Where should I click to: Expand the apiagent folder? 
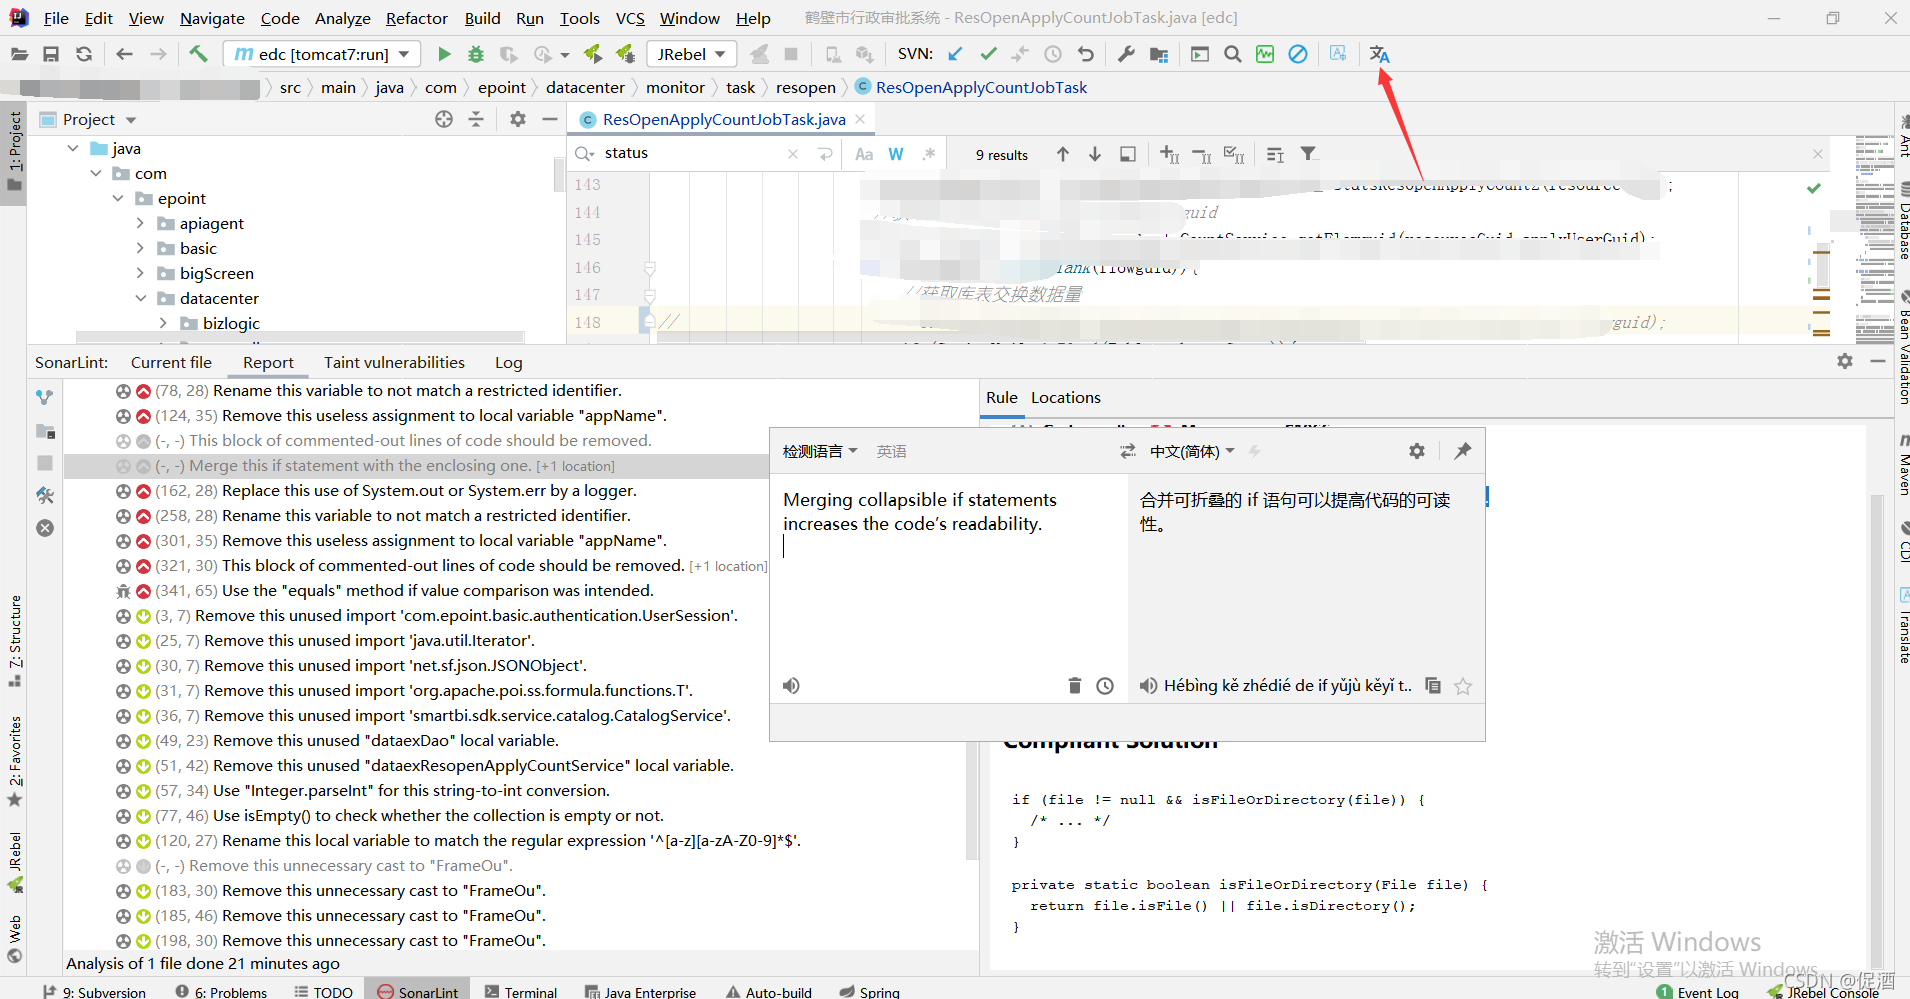coord(140,223)
